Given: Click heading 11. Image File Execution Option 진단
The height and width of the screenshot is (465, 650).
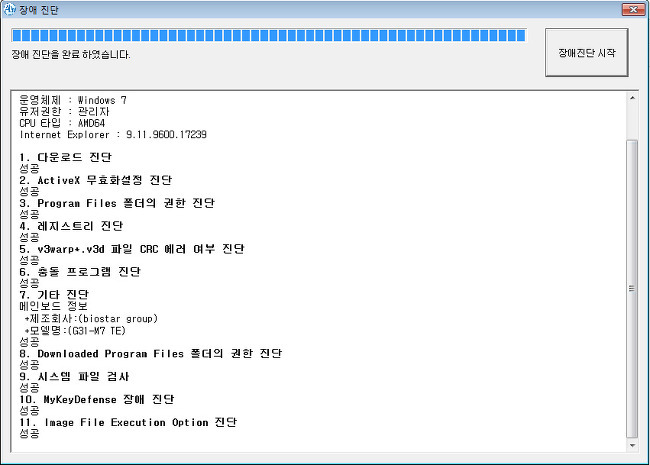Looking at the screenshot, I should pos(128,422).
